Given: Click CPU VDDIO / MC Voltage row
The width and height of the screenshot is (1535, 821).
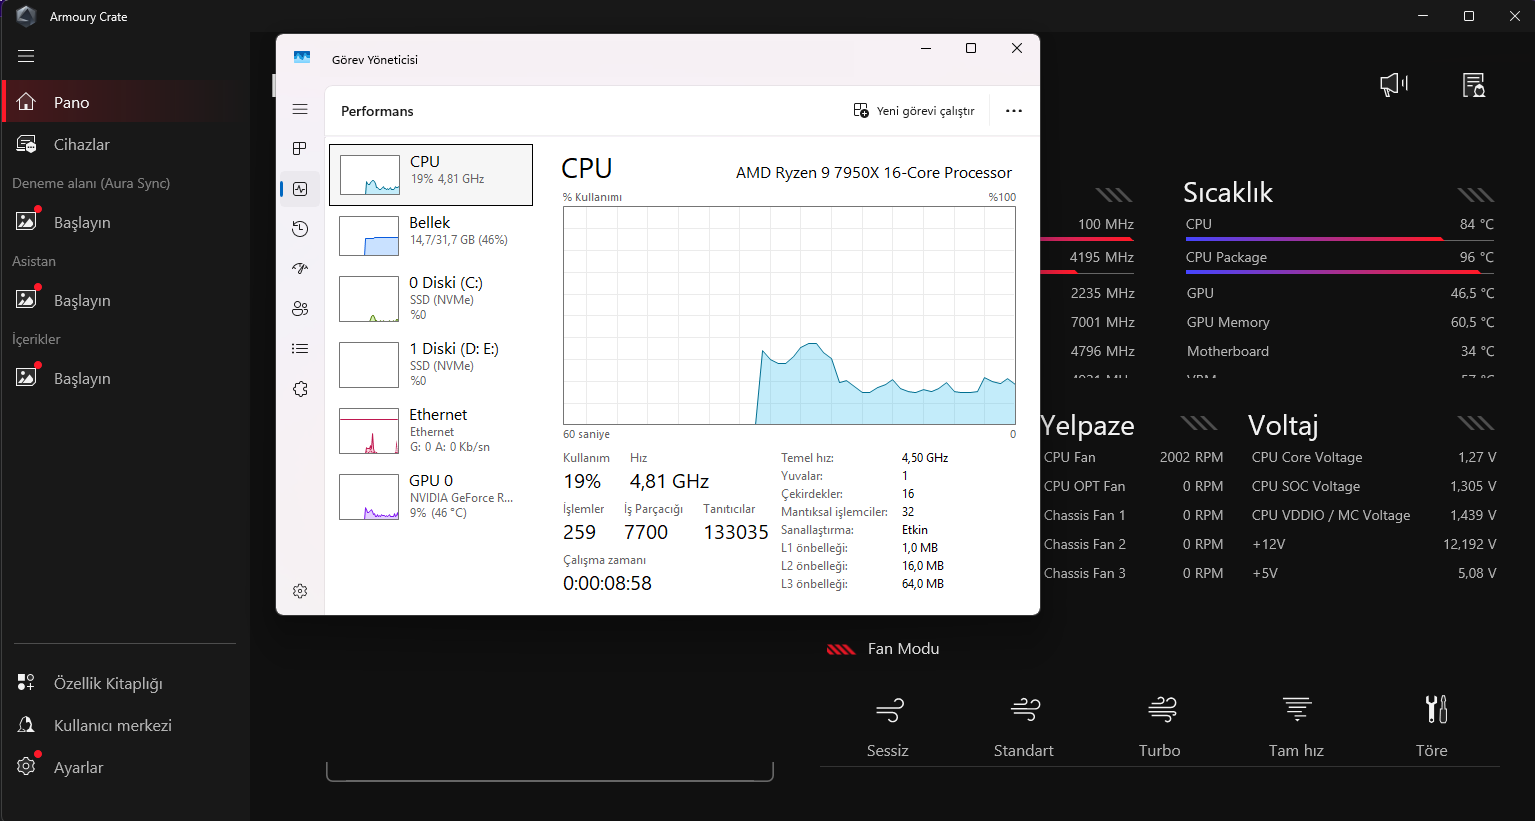Looking at the screenshot, I should [1374, 515].
